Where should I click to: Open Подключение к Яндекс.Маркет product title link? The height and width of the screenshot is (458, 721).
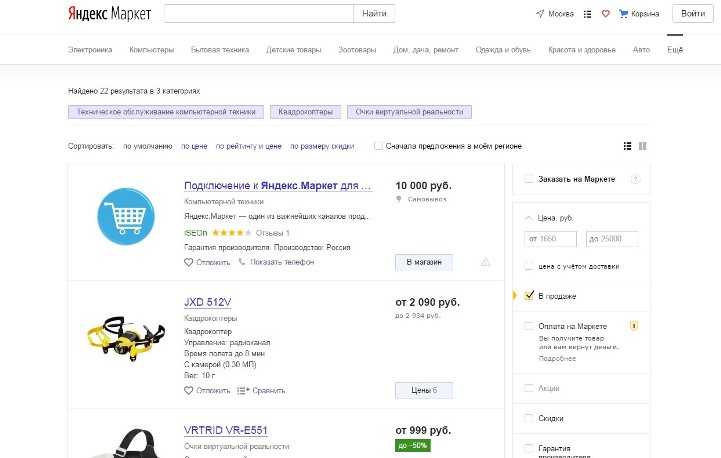(x=278, y=186)
